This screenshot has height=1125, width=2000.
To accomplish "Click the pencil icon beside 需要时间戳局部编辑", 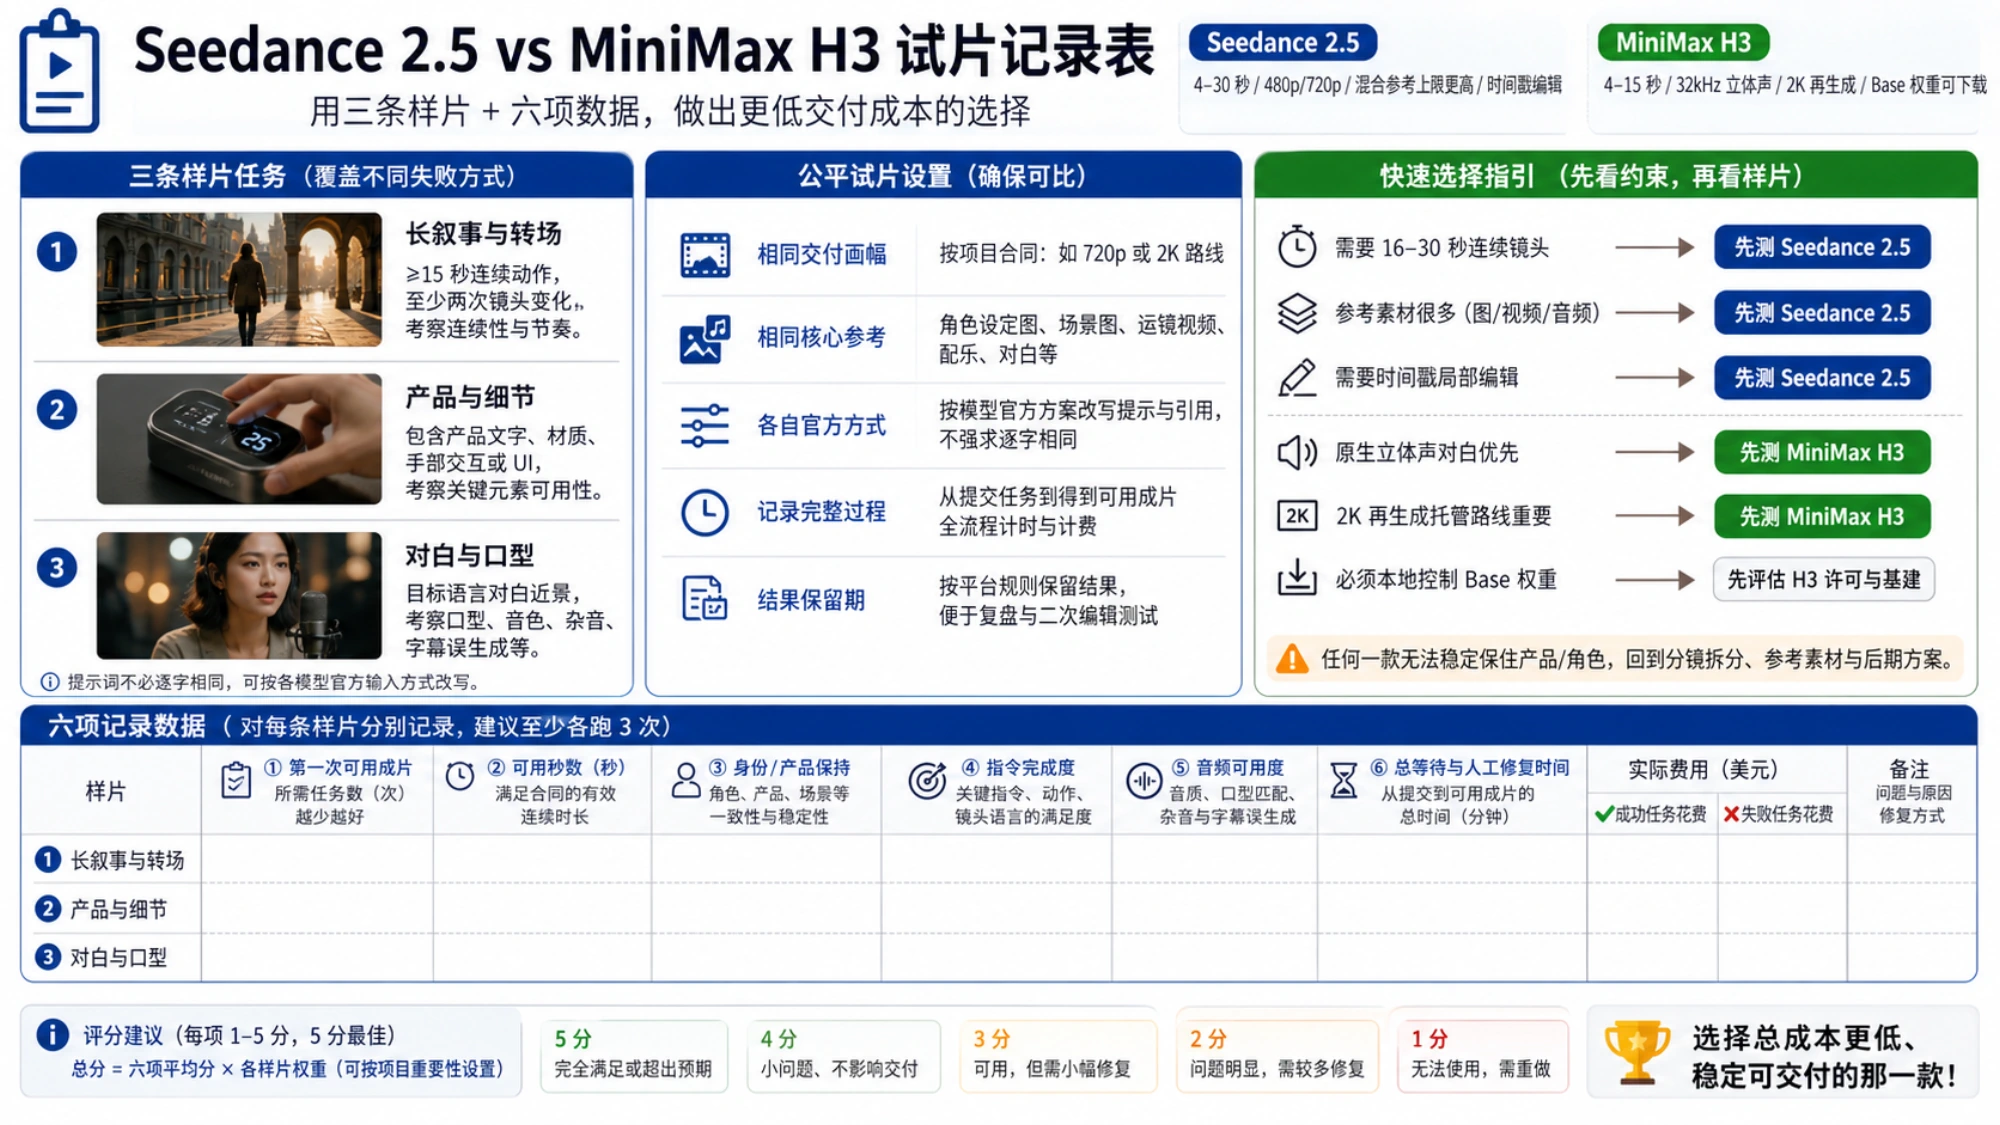I will point(1297,377).
